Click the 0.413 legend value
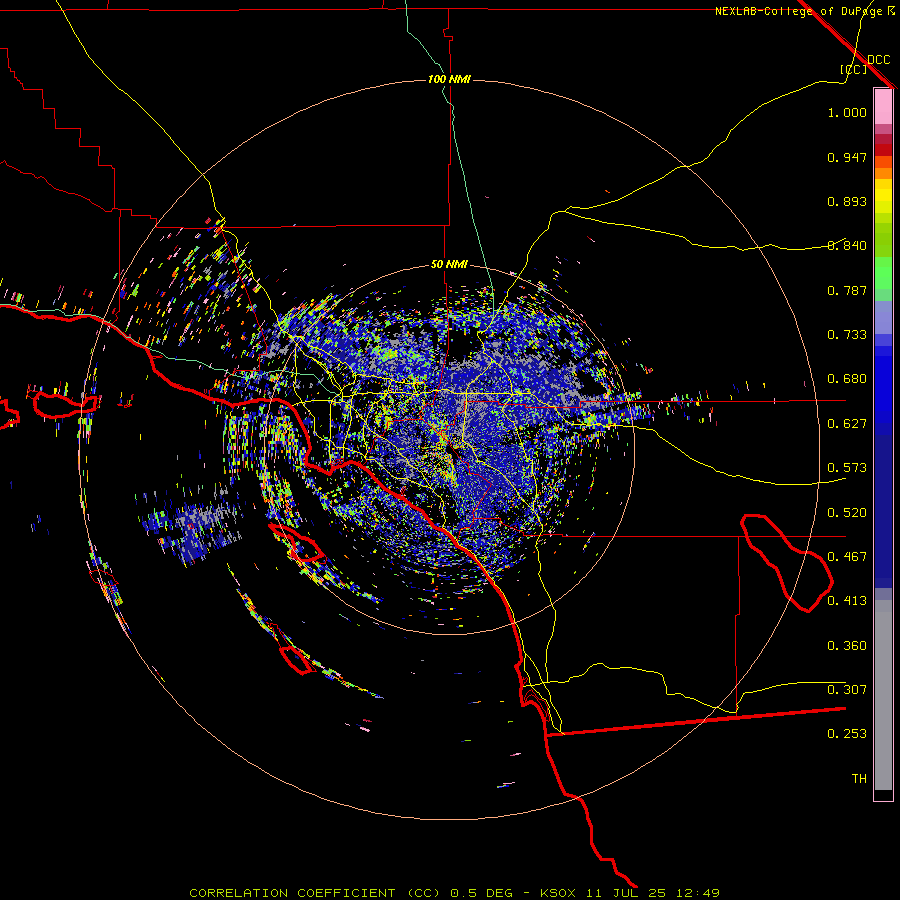This screenshot has width=900, height=900. pyautogui.click(x=847, y=601)
